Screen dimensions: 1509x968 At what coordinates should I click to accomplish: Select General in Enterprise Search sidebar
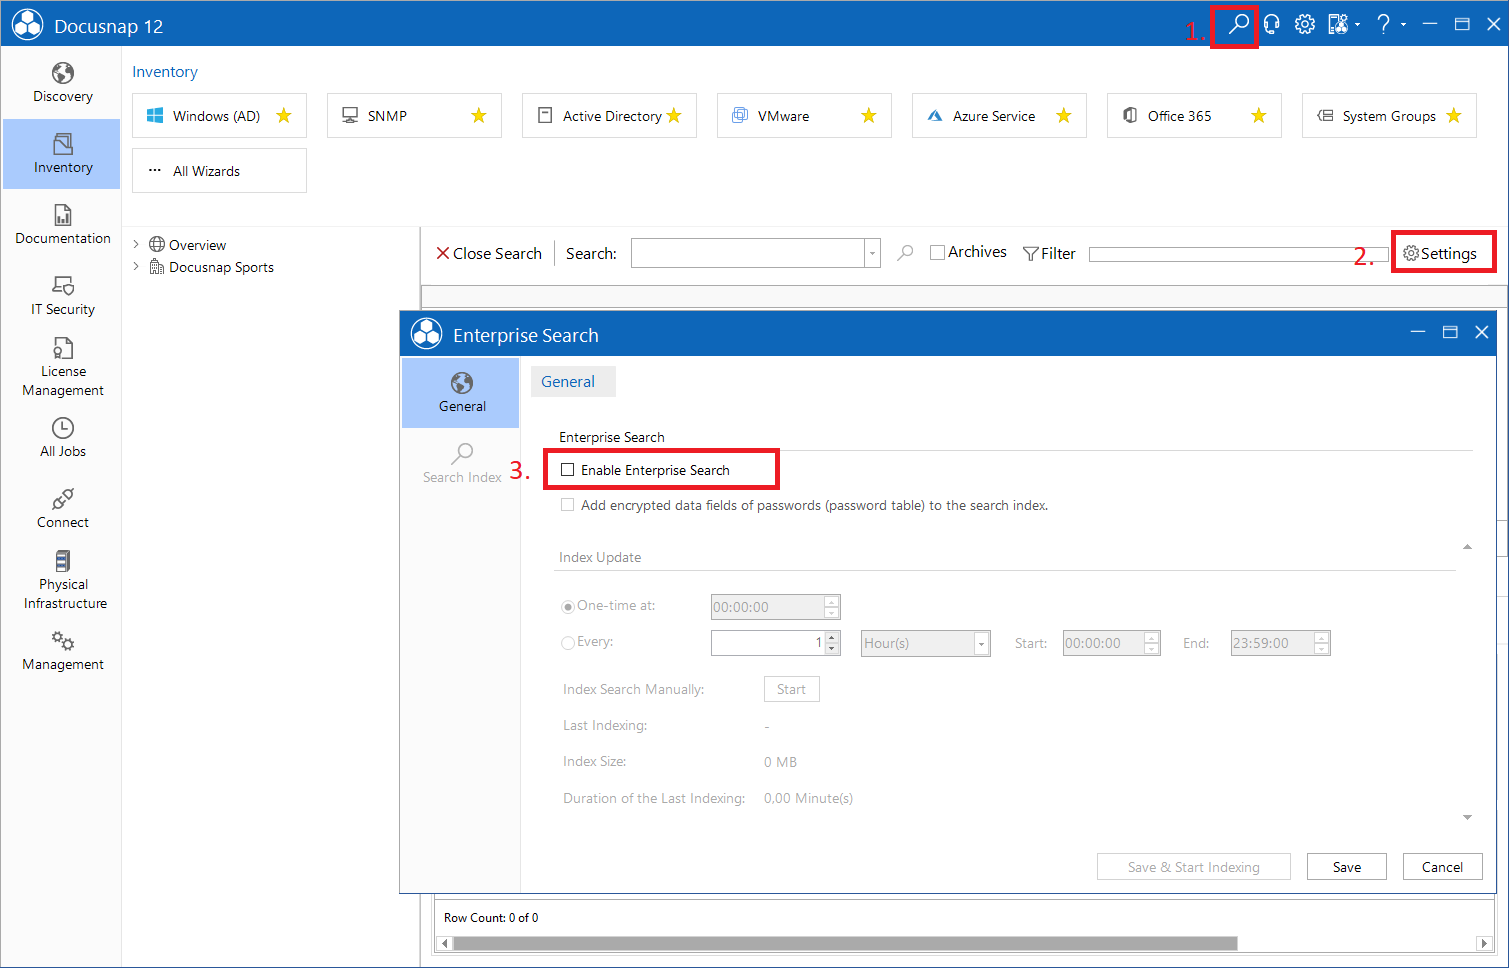point(461,392)
